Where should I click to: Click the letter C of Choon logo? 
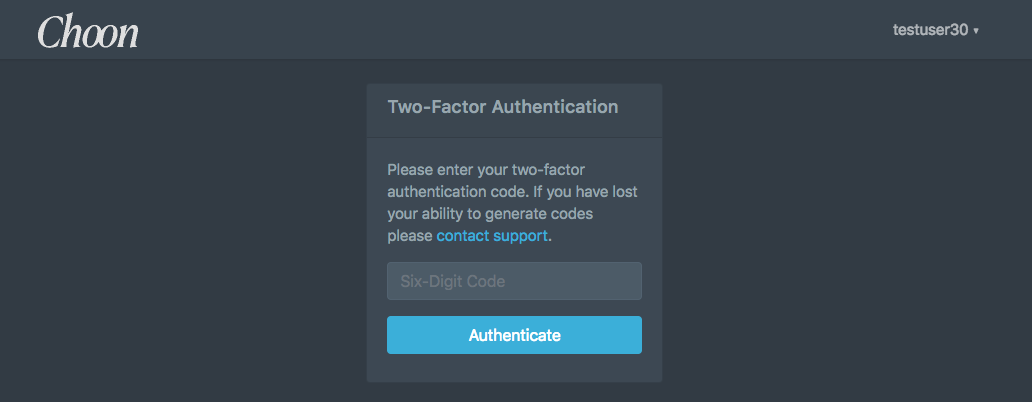point(50,32)
